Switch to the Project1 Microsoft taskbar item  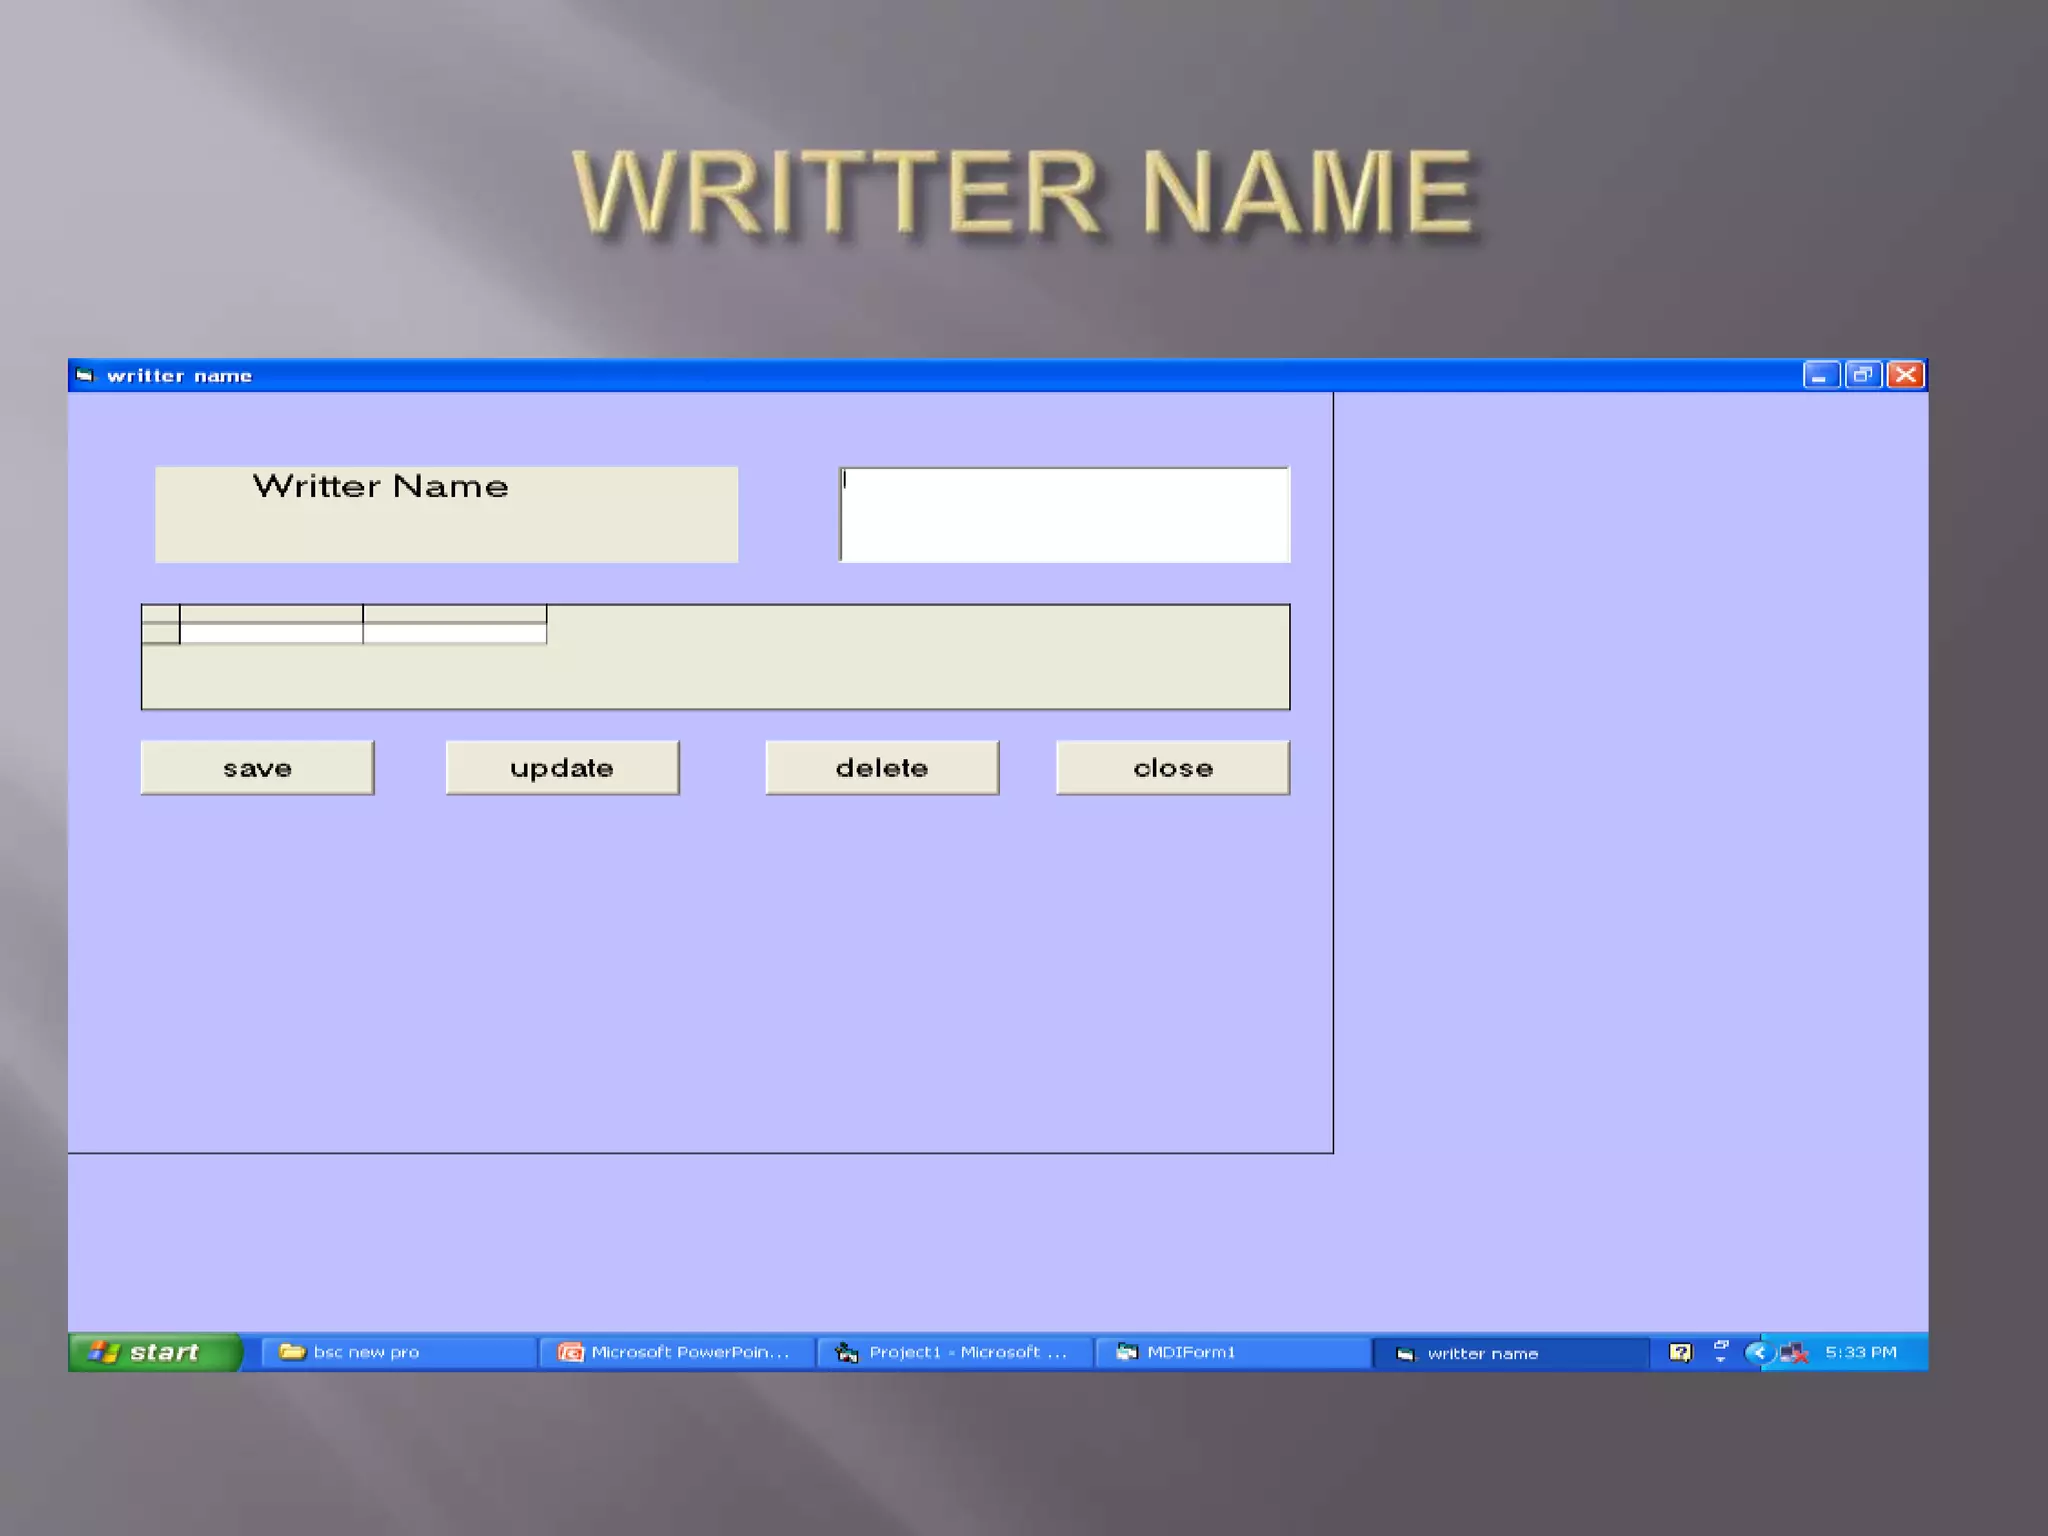(953, 1352)
